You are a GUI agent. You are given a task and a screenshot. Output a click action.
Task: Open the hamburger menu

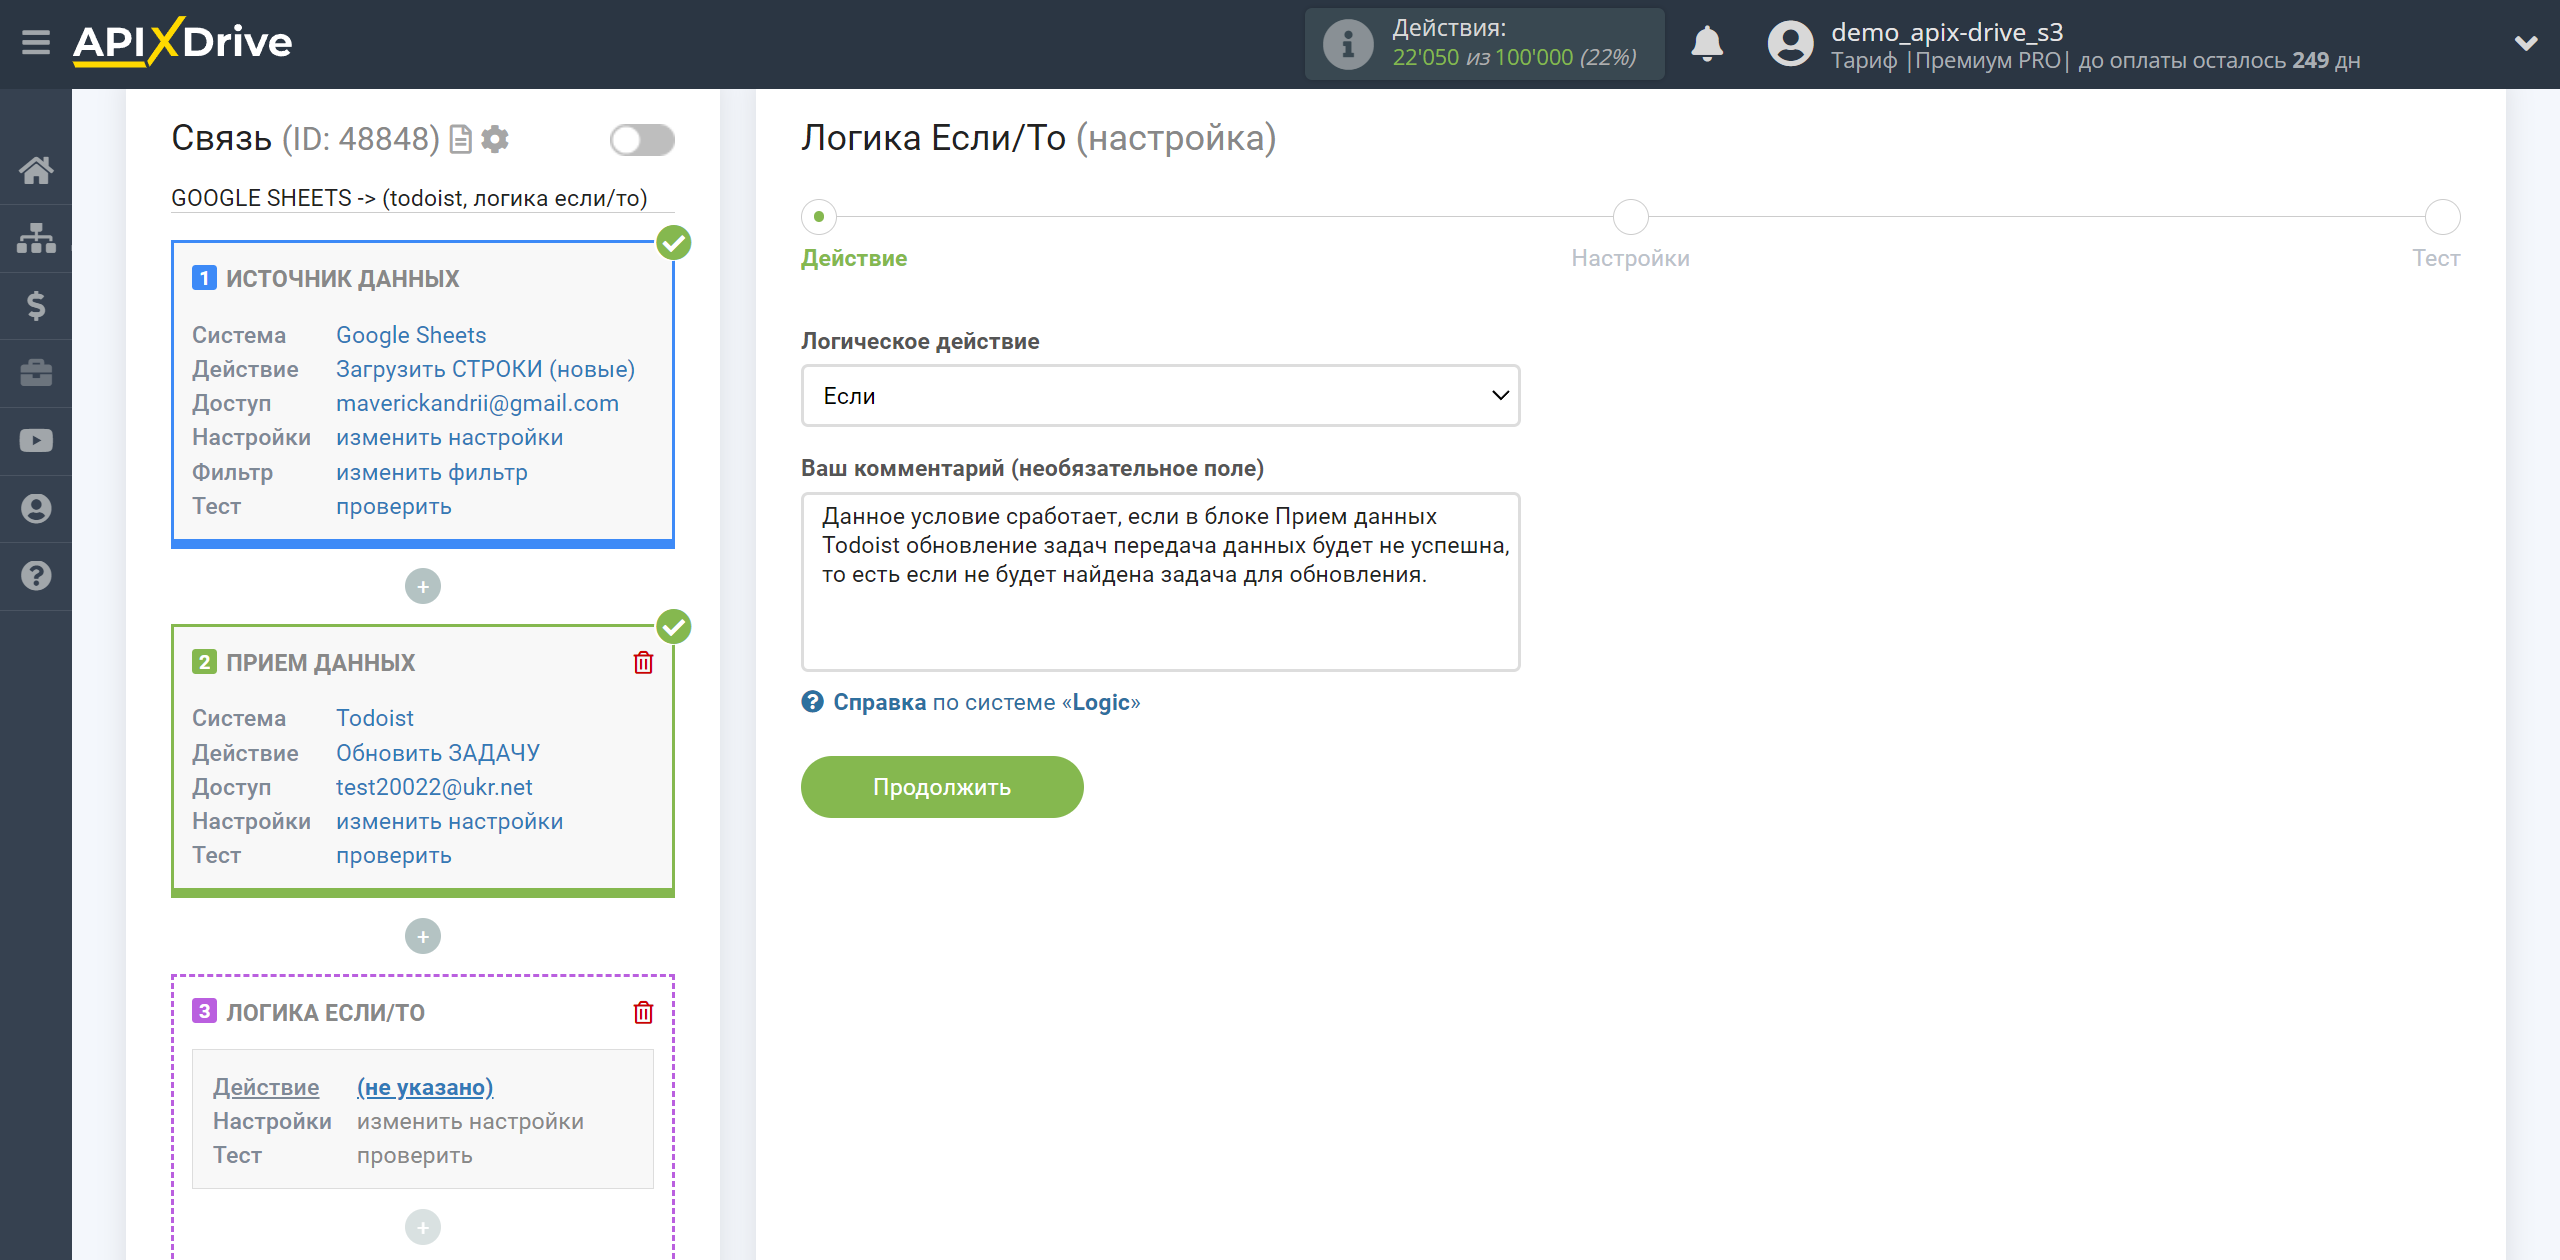36,43
